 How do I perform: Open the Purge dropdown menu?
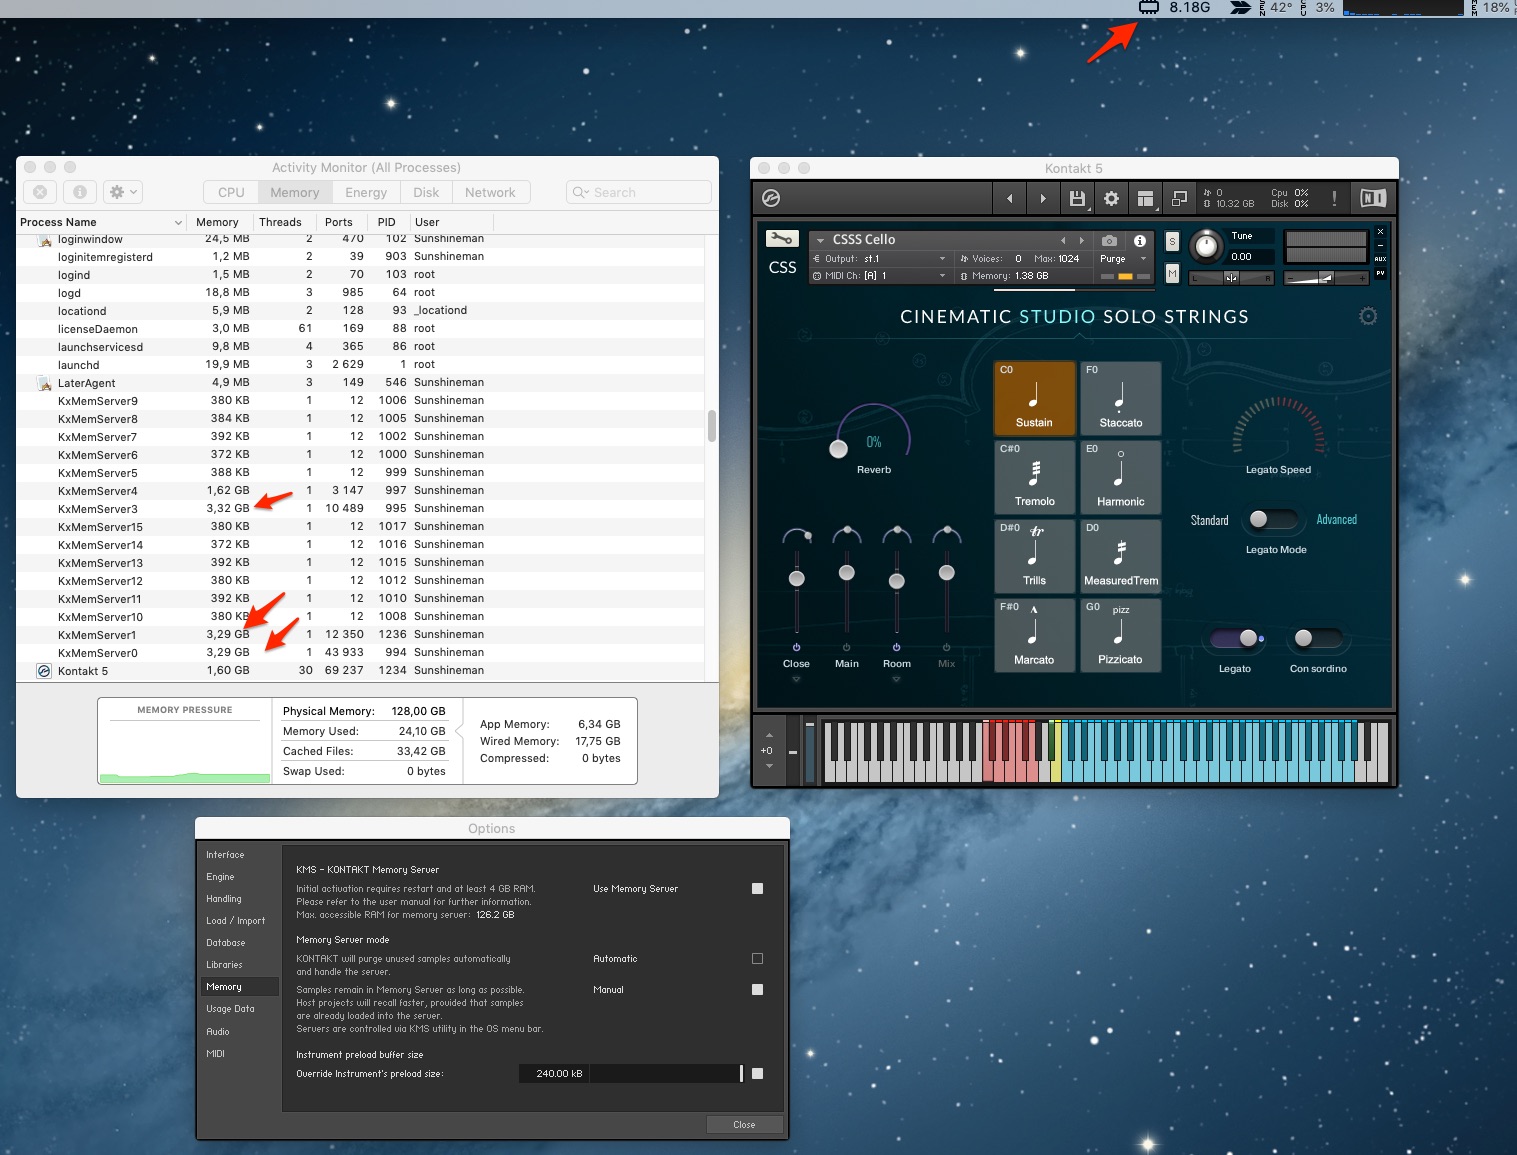click(1122, 259)
